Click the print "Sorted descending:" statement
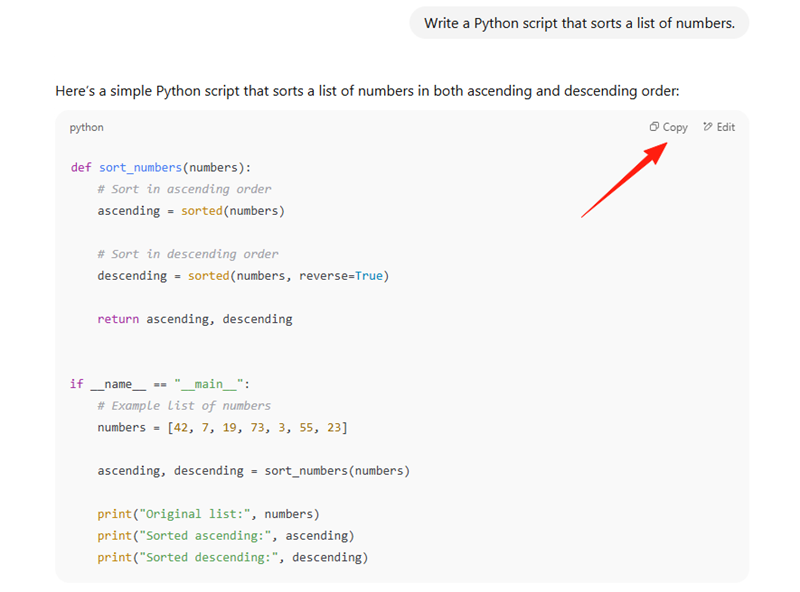The height and width of the screenshot is (592, 800). tap(232, 558)
